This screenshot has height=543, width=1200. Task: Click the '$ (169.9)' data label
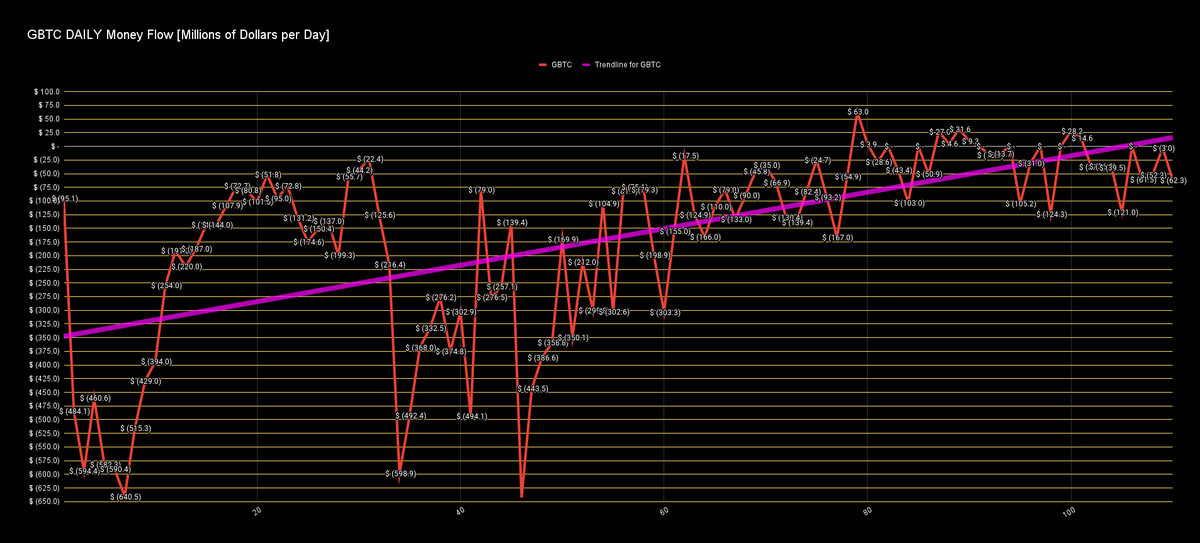coord(563,240)
